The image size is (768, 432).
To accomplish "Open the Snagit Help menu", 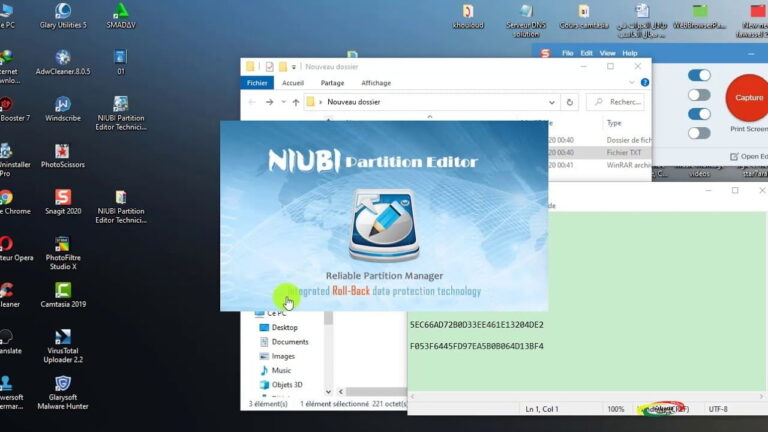I will click(629, 53).
